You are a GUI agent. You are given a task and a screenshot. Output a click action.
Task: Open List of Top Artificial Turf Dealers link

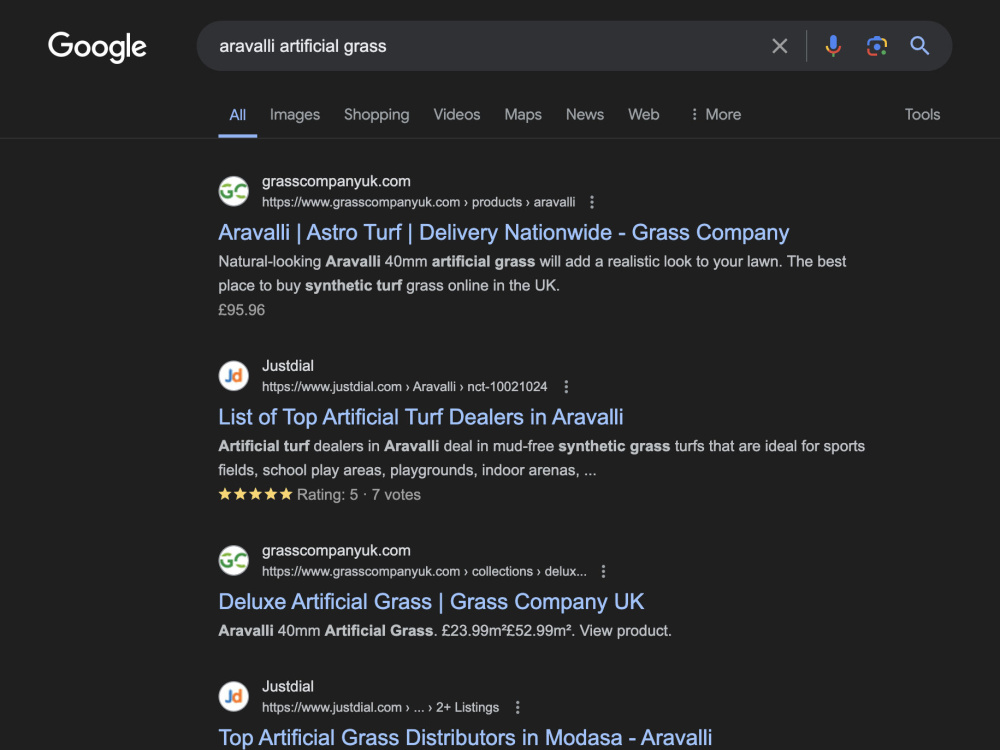tap(421, 417)
